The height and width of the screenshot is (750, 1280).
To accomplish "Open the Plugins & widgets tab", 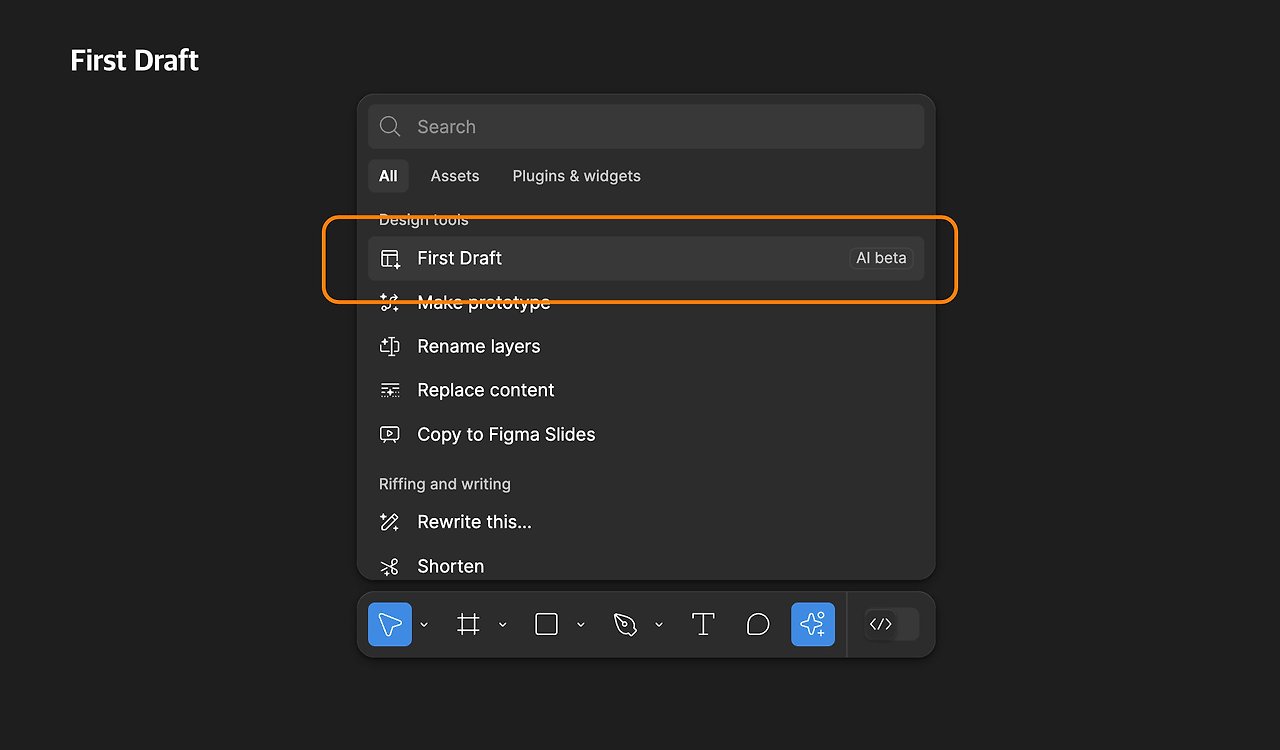I will (x=577, y=176).
